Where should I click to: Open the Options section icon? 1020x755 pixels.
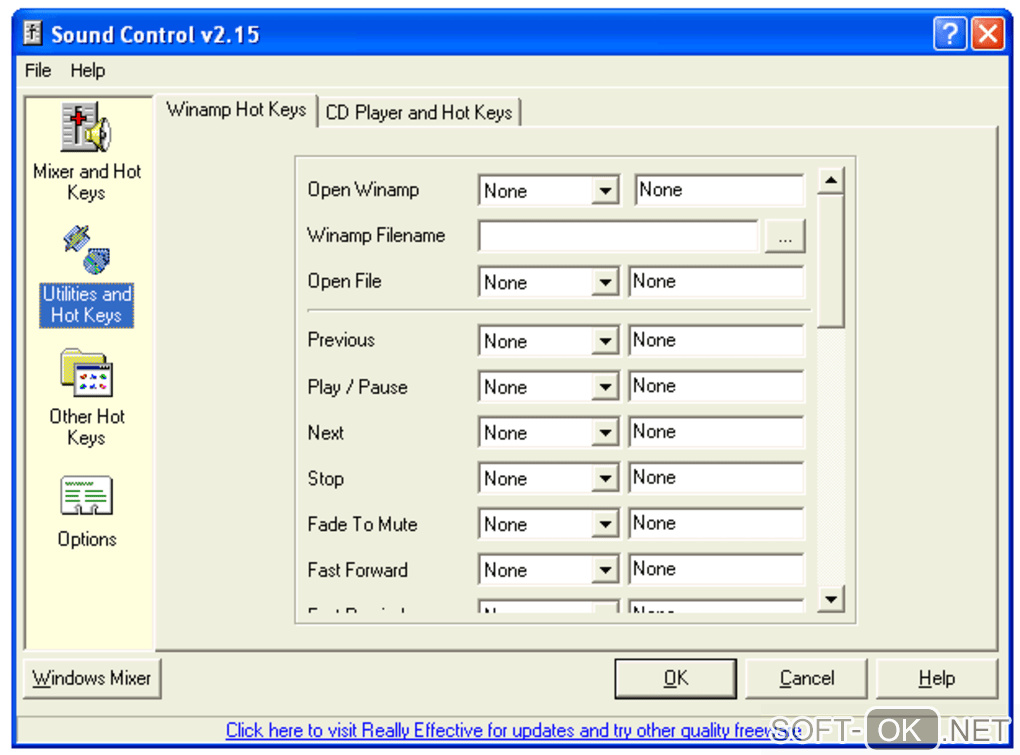click(87, 496)
